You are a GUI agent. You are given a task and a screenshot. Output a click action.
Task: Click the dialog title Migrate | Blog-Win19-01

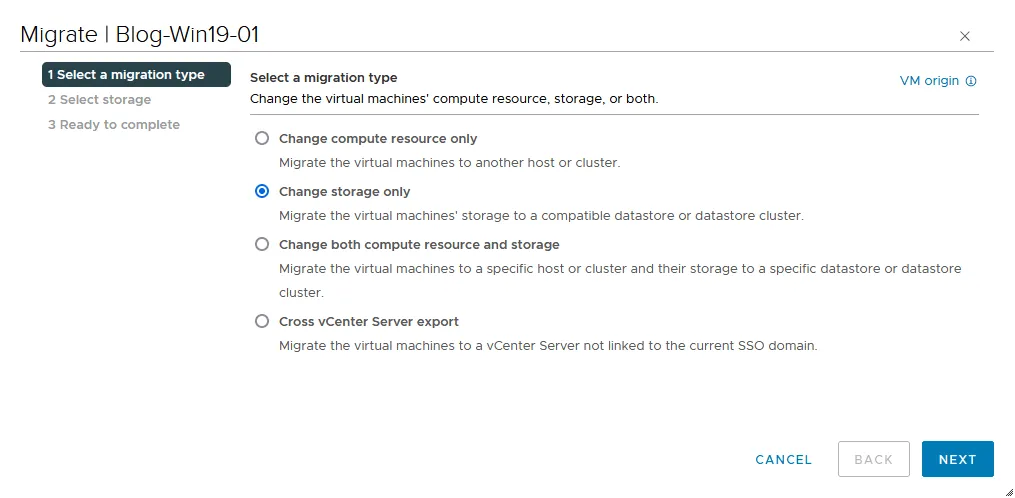click(140, 34)
